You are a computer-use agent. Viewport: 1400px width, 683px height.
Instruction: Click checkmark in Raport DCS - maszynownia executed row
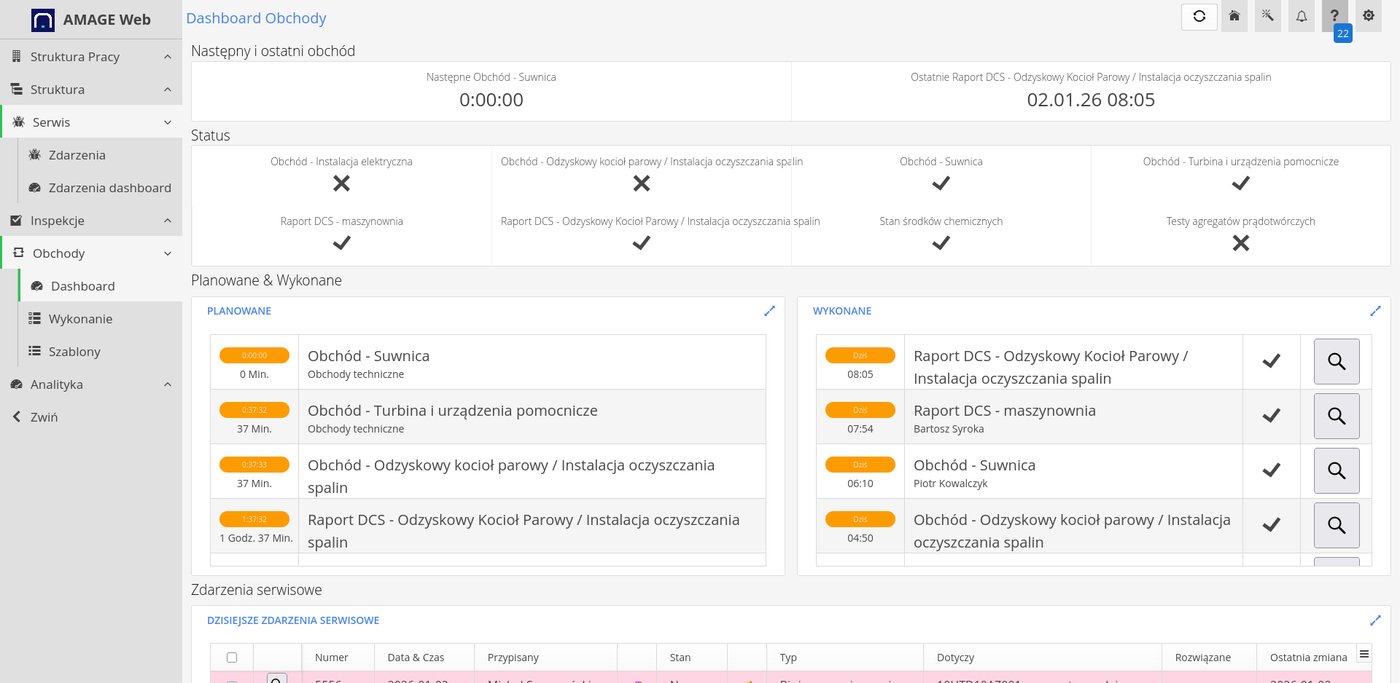[1271, 416]
